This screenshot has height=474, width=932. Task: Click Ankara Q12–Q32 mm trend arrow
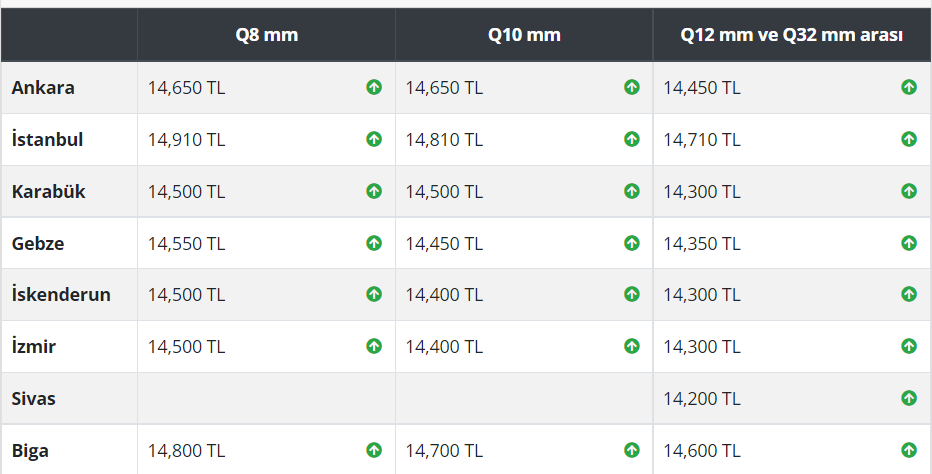pos(909,87)
